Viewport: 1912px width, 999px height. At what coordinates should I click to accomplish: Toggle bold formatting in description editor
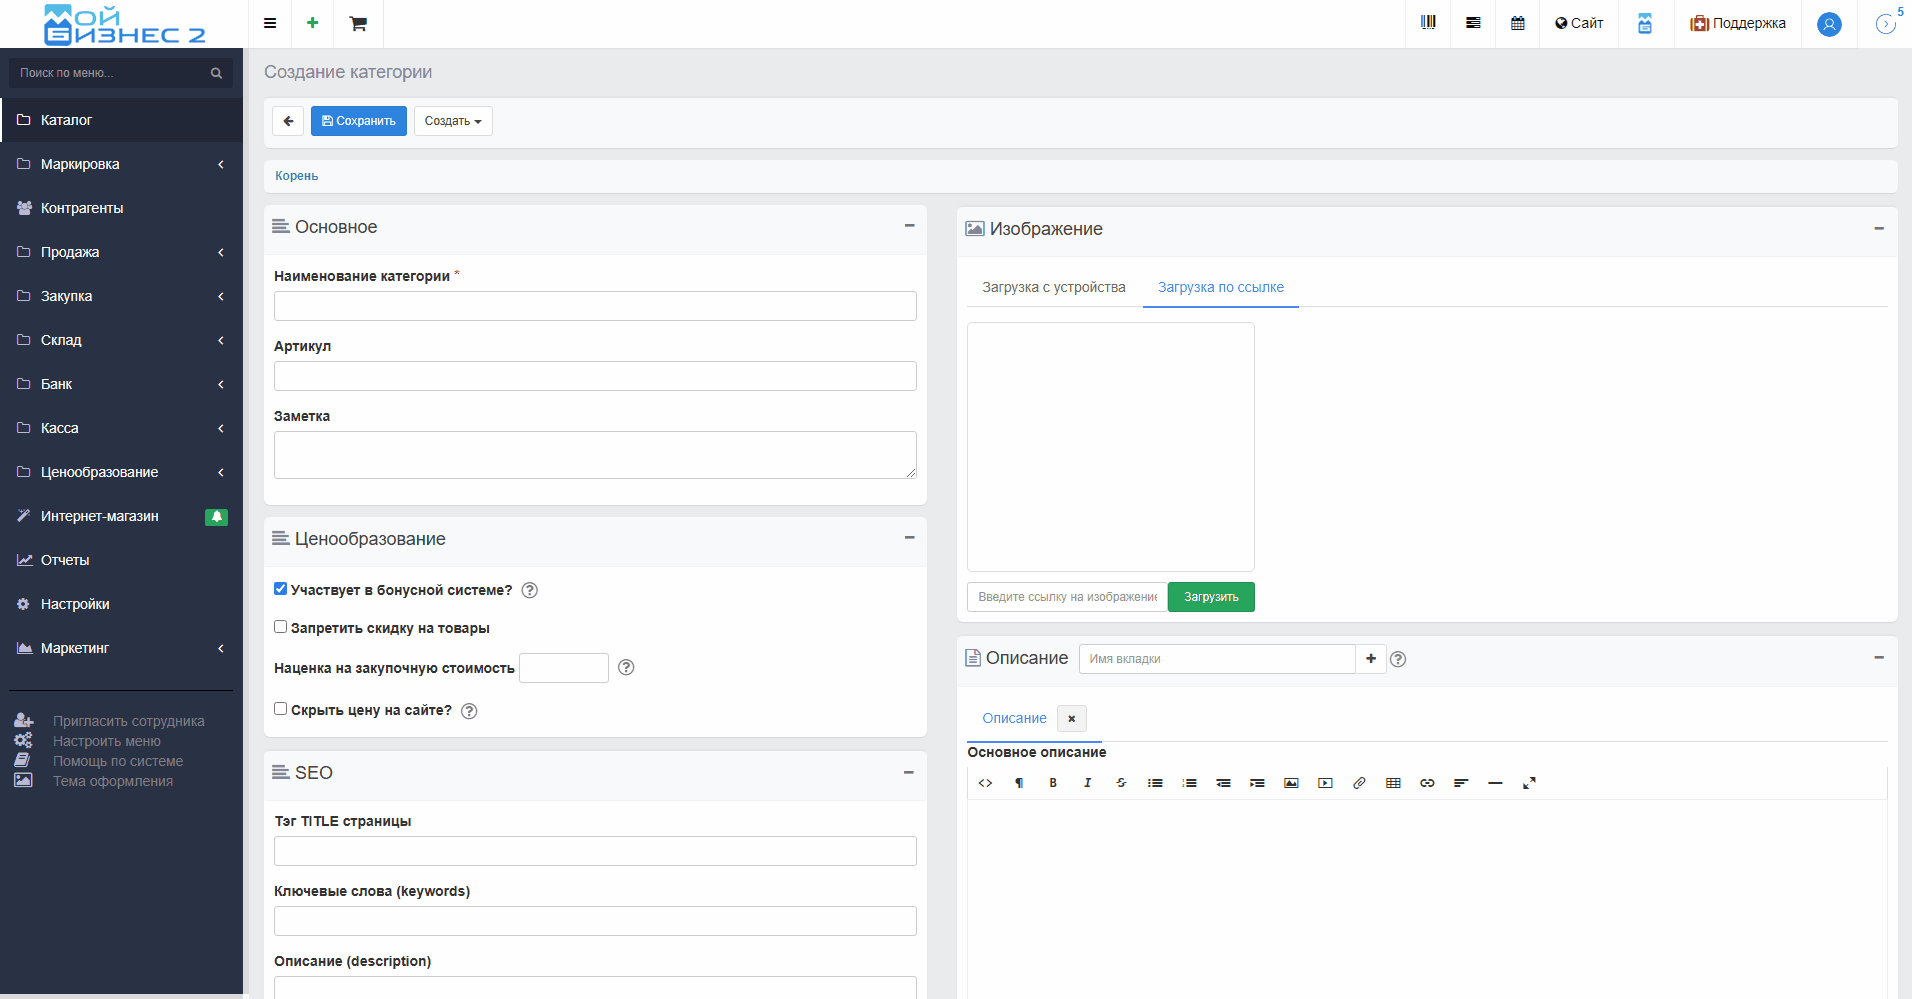click(1053, 783)
